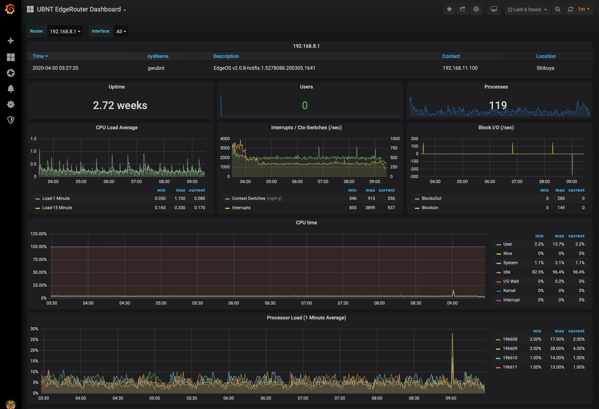Click the dashboard grid icon beside title
This screenshot has height=409, width=599.
[x=30, y=9]
